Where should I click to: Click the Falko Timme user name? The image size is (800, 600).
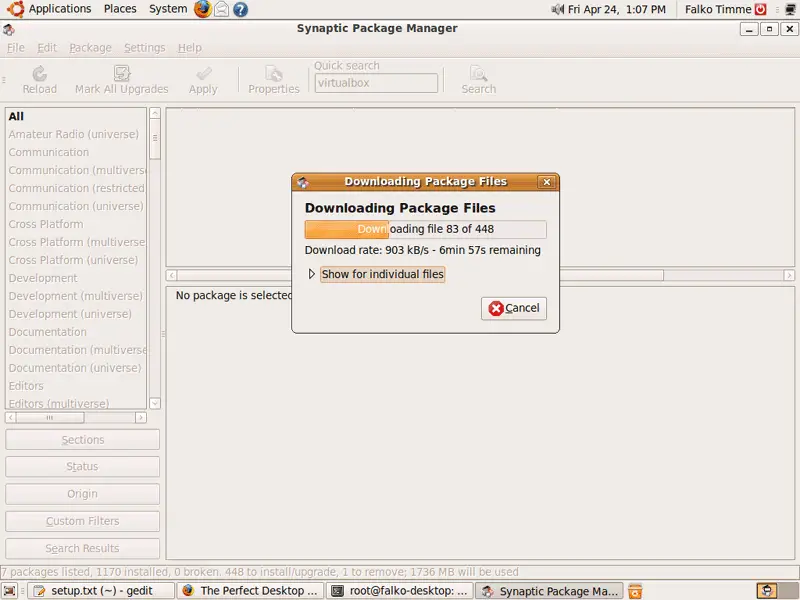(718, 9)
